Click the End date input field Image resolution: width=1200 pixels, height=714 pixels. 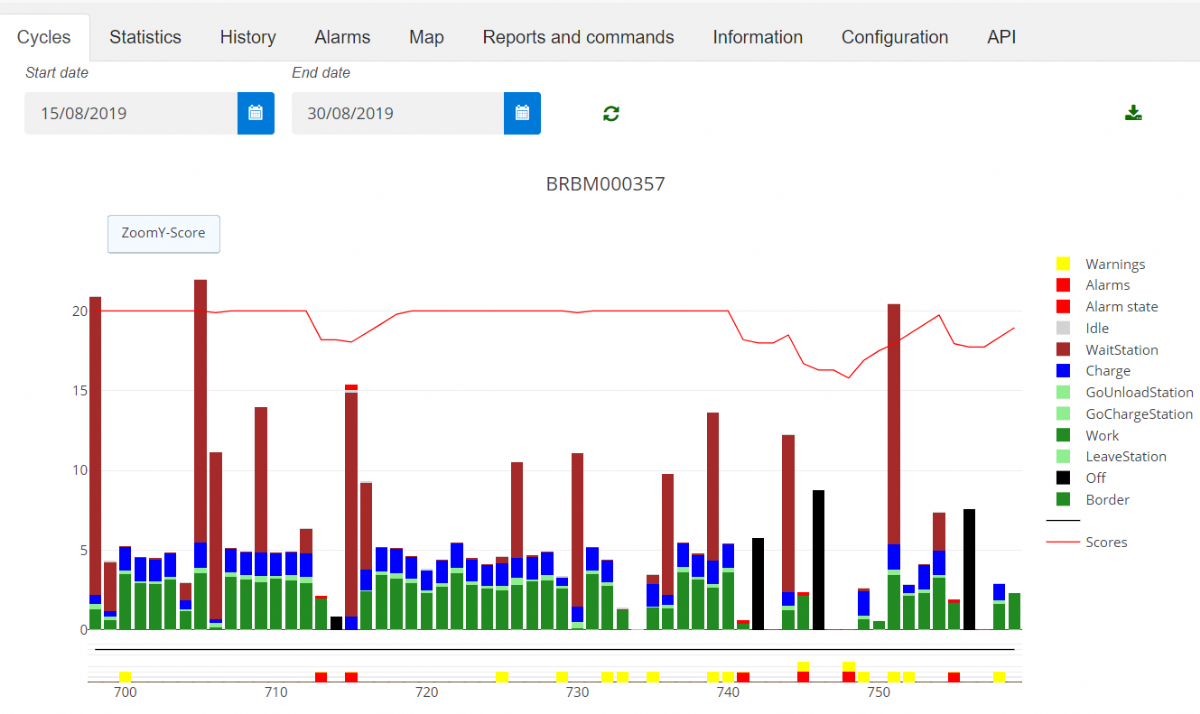(x=397, y=113)
